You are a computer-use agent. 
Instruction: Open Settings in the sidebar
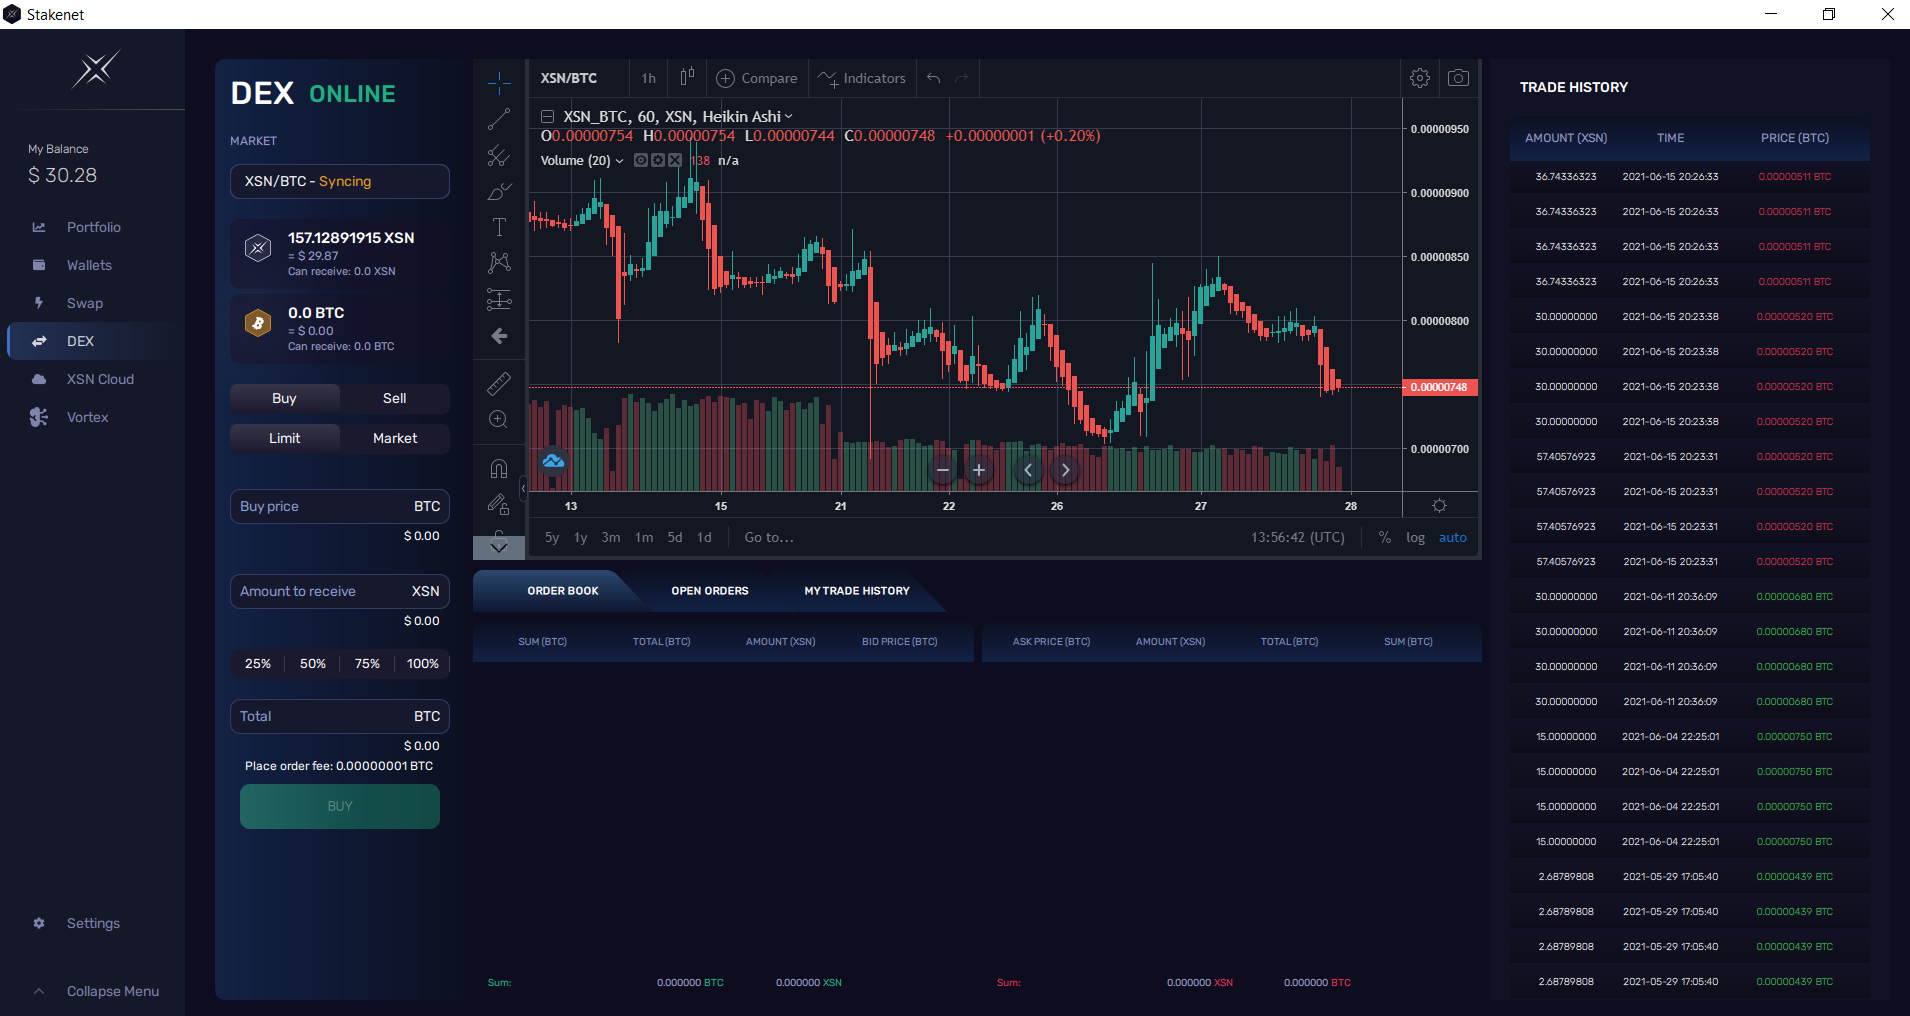pyautogui.click(x=94, y=923)
